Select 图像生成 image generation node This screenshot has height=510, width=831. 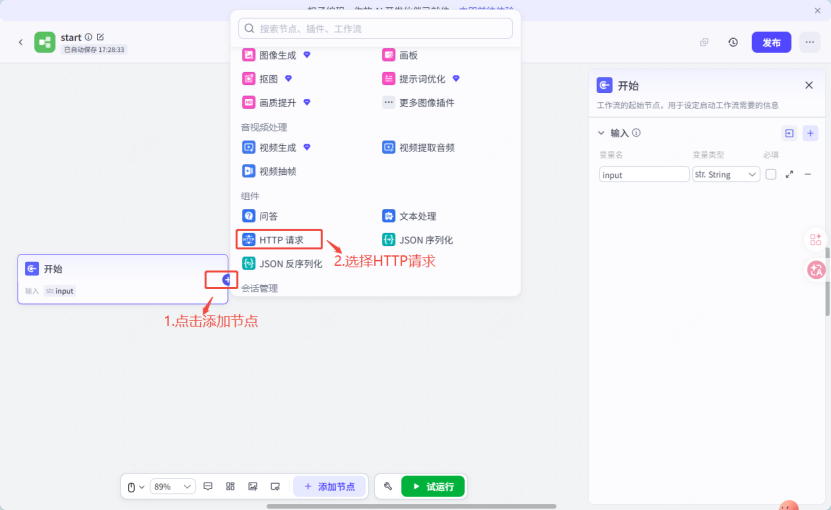click(x=277, y=55)
